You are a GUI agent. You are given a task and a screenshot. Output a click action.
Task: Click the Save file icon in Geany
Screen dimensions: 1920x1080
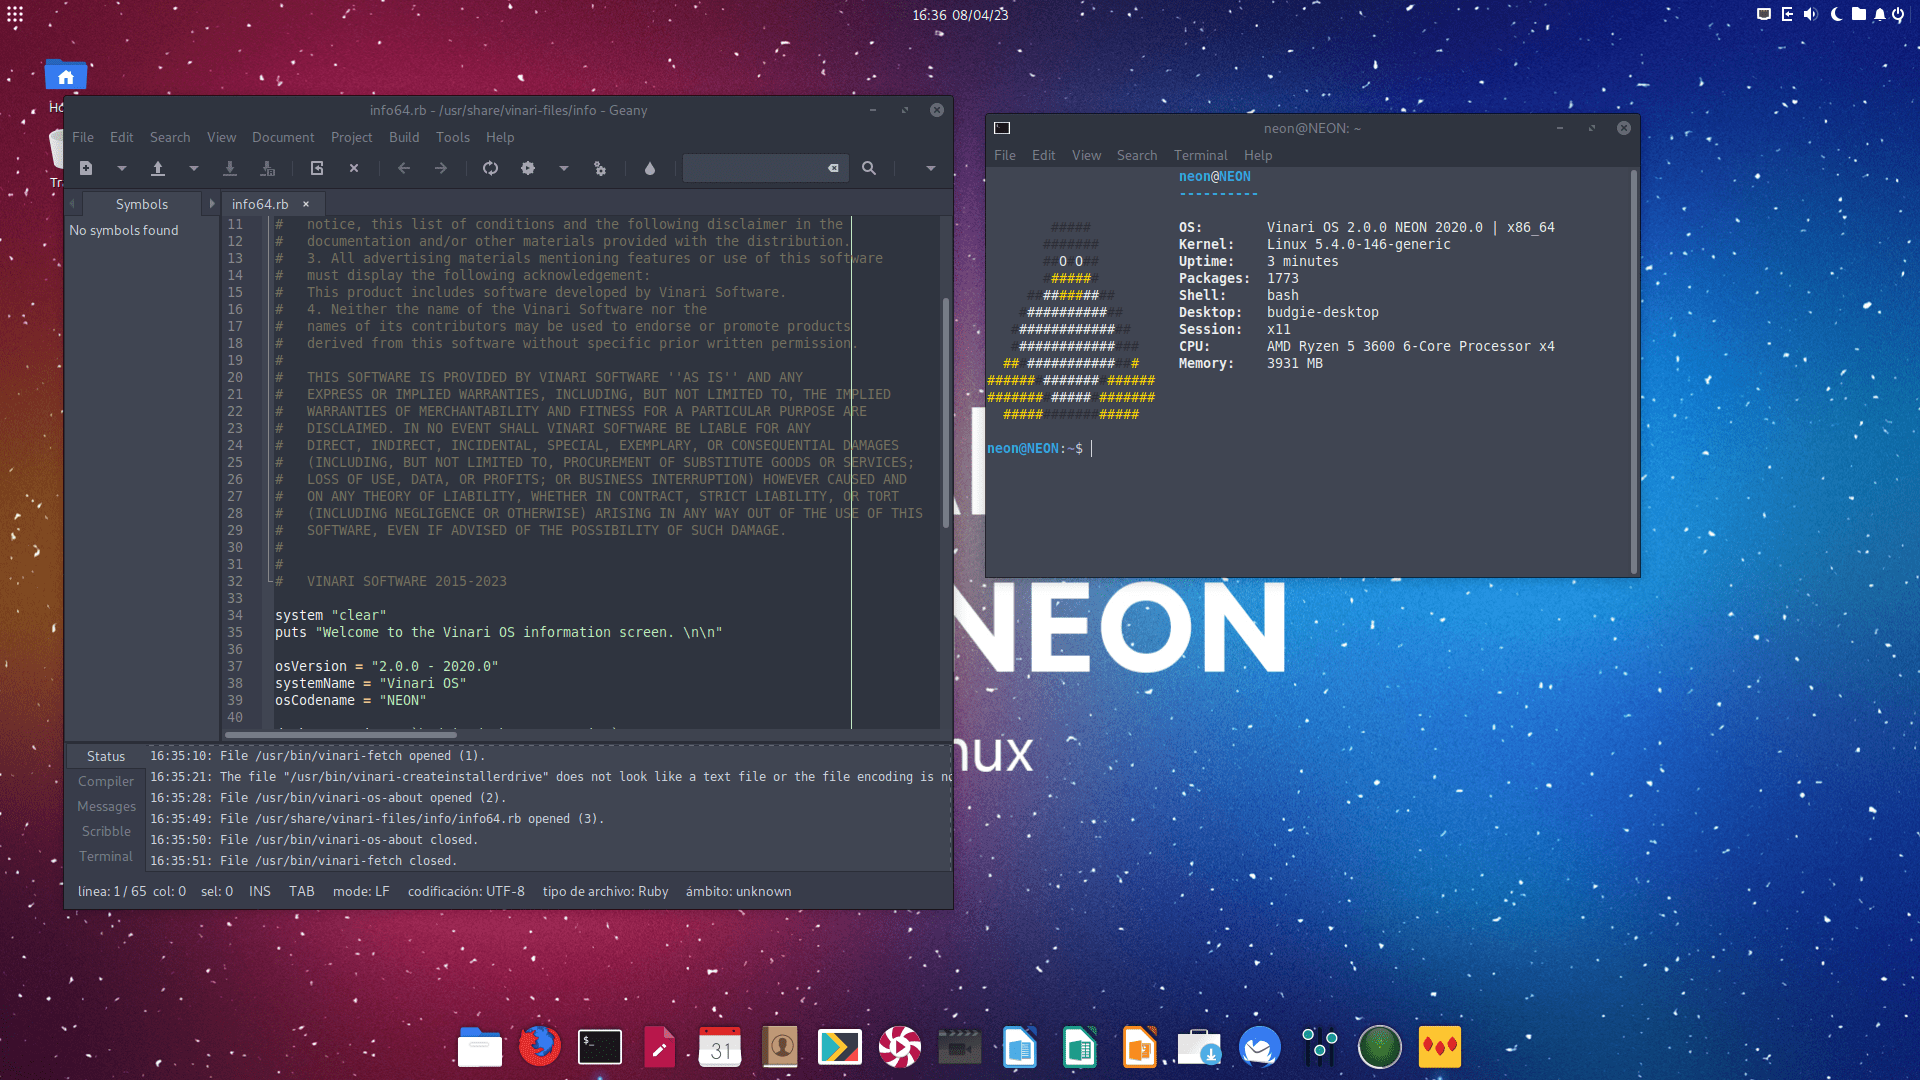pos(229,168)
